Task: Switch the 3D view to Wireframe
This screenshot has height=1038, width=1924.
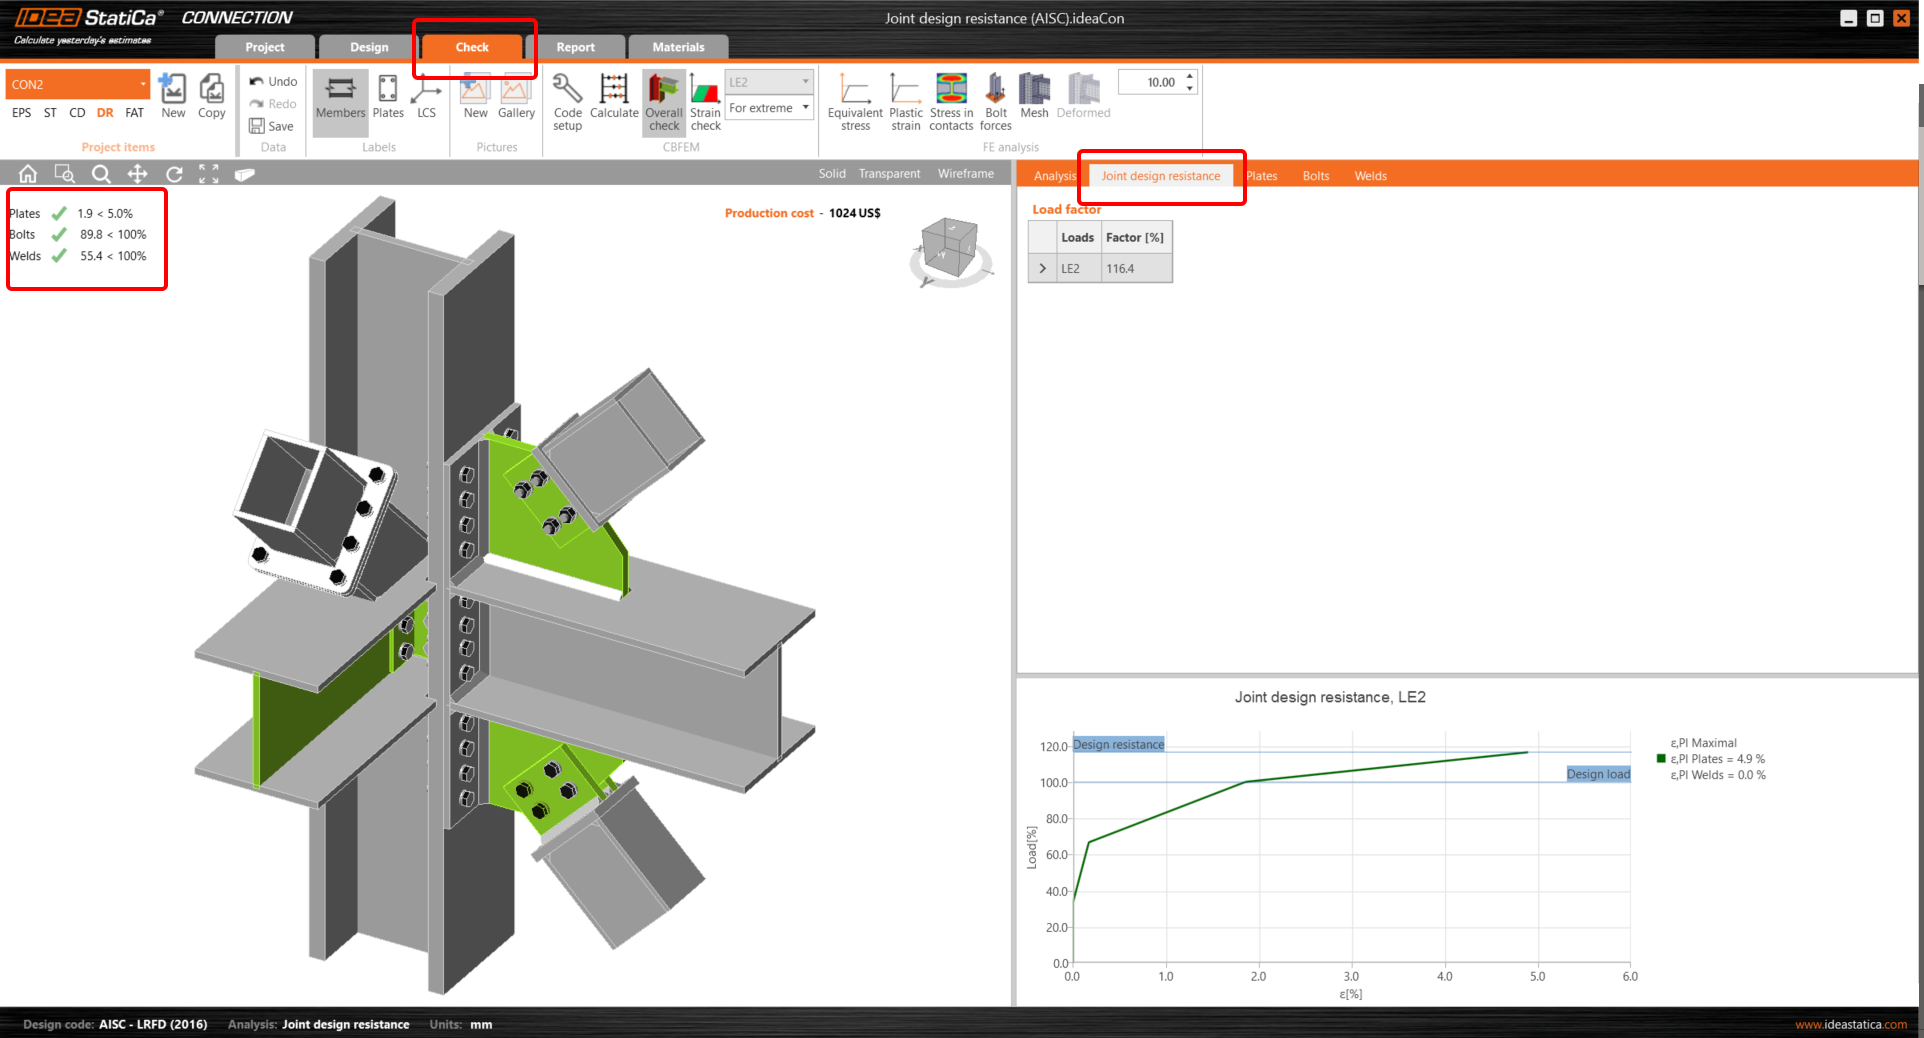Action: pos(964,173)
